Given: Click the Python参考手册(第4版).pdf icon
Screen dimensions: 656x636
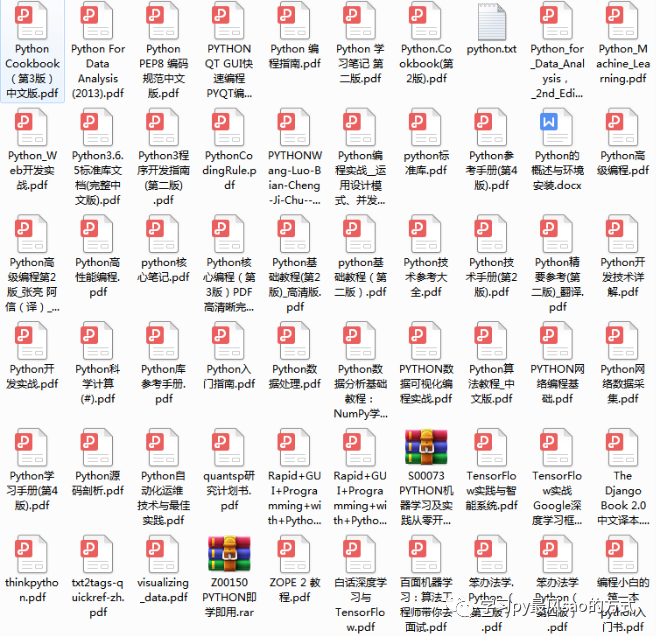Looking at the screenshot, I should tap(492, 127).
